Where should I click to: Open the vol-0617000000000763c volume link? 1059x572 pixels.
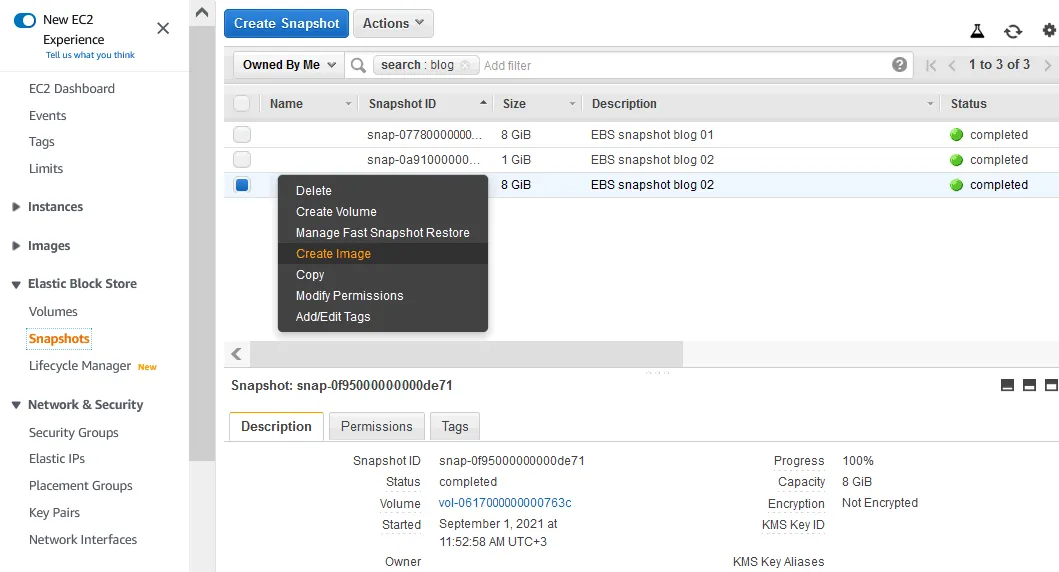click(505, 503)
